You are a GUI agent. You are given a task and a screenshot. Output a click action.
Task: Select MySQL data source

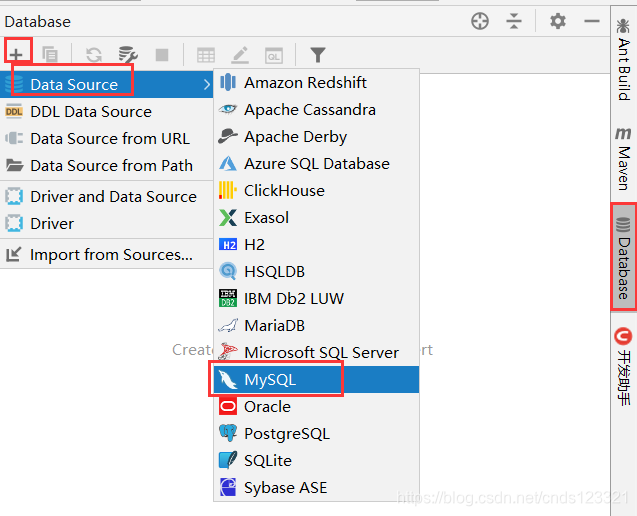click(x=316, y=379)
